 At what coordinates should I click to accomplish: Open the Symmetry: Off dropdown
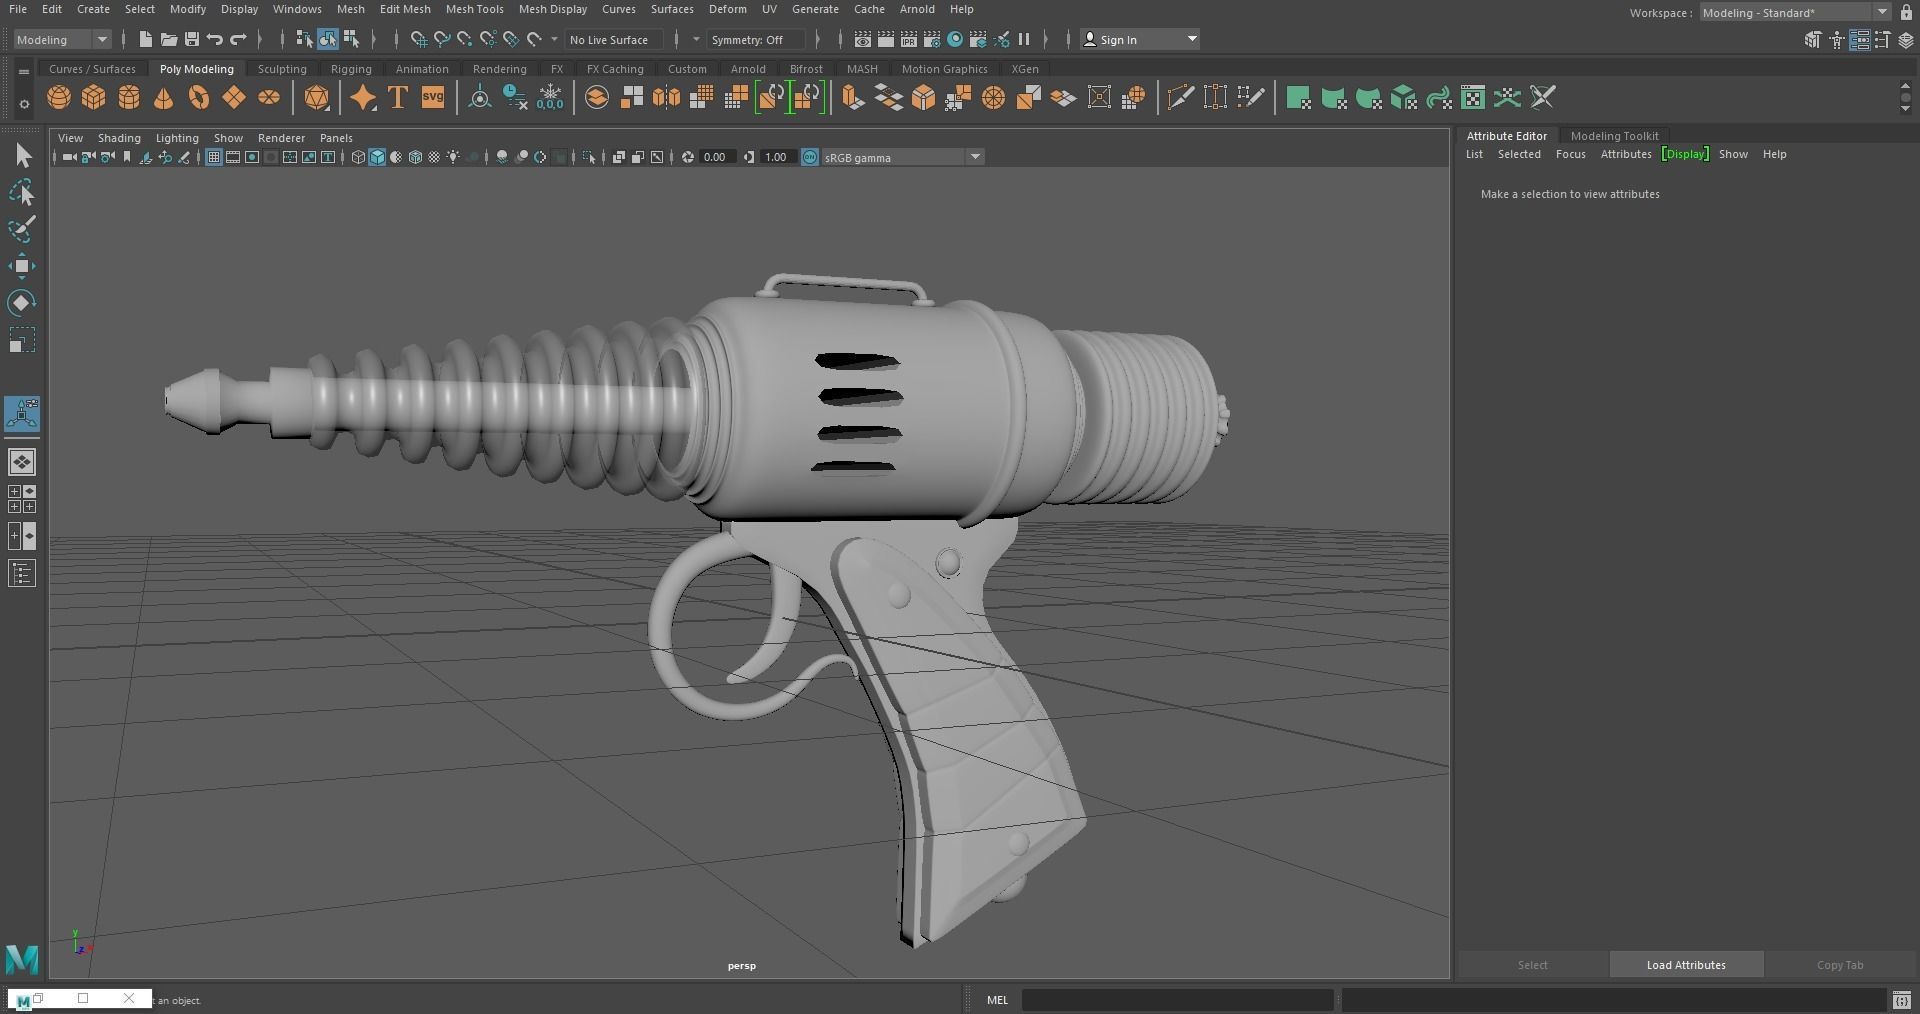[x=755, y=40]
